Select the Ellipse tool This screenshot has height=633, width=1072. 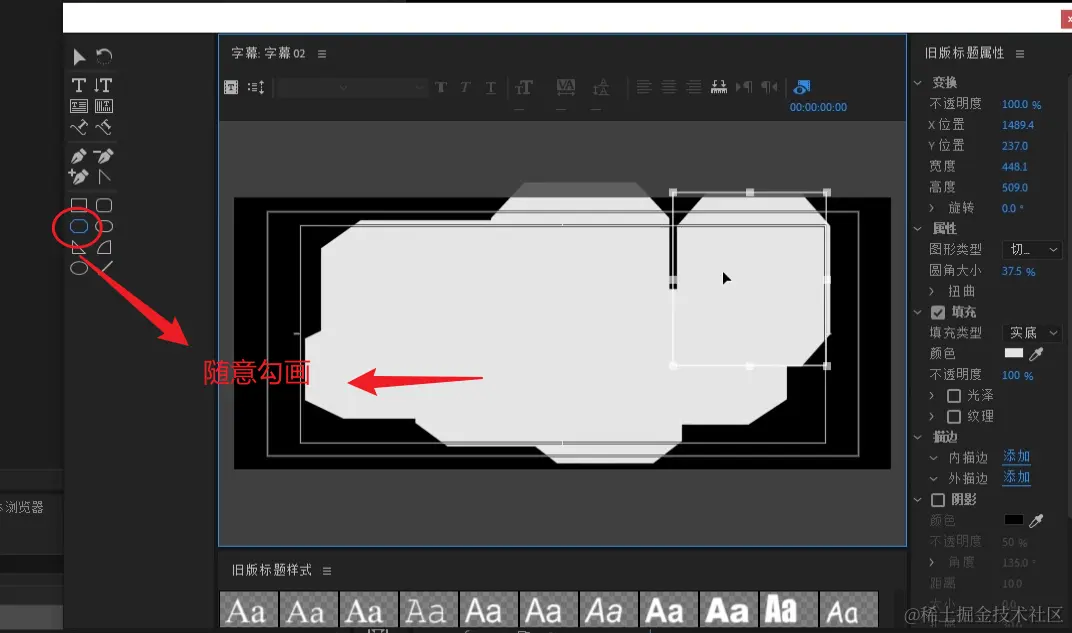(79, 268)
